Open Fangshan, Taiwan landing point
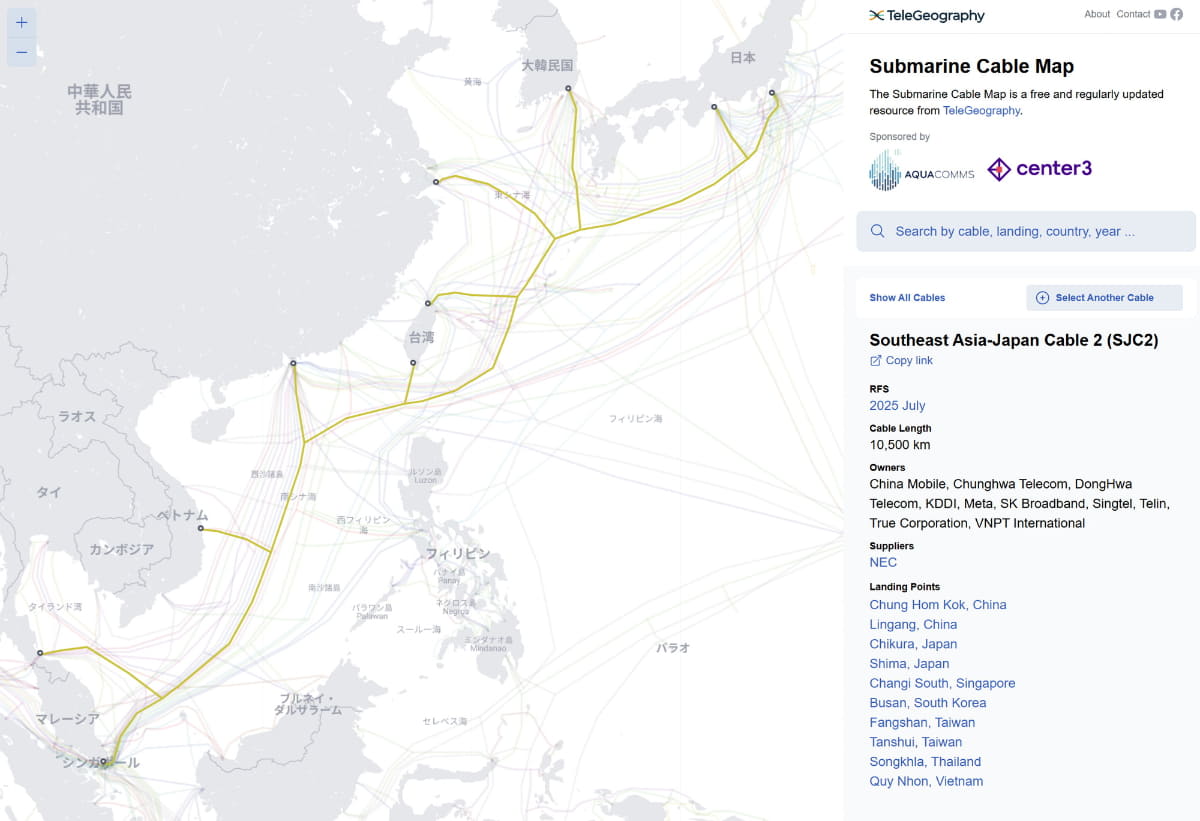The image size is (1200, 821). pyautogui.click(x=922, y=722)
